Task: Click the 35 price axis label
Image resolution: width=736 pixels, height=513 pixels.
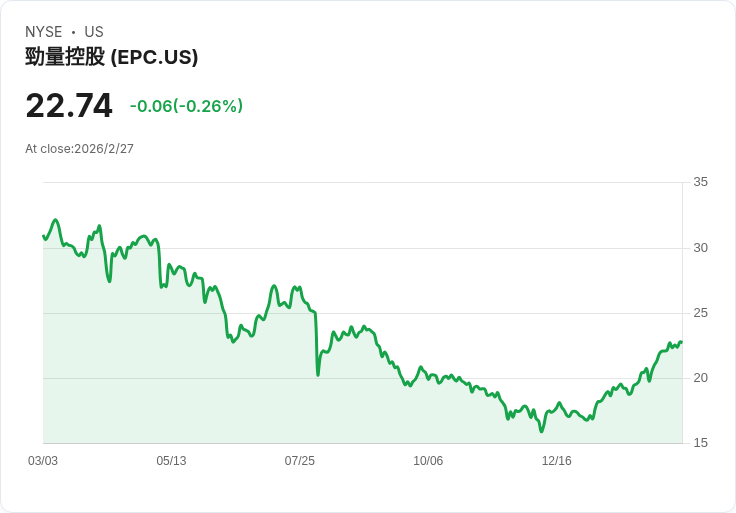Action: [700, 182]
